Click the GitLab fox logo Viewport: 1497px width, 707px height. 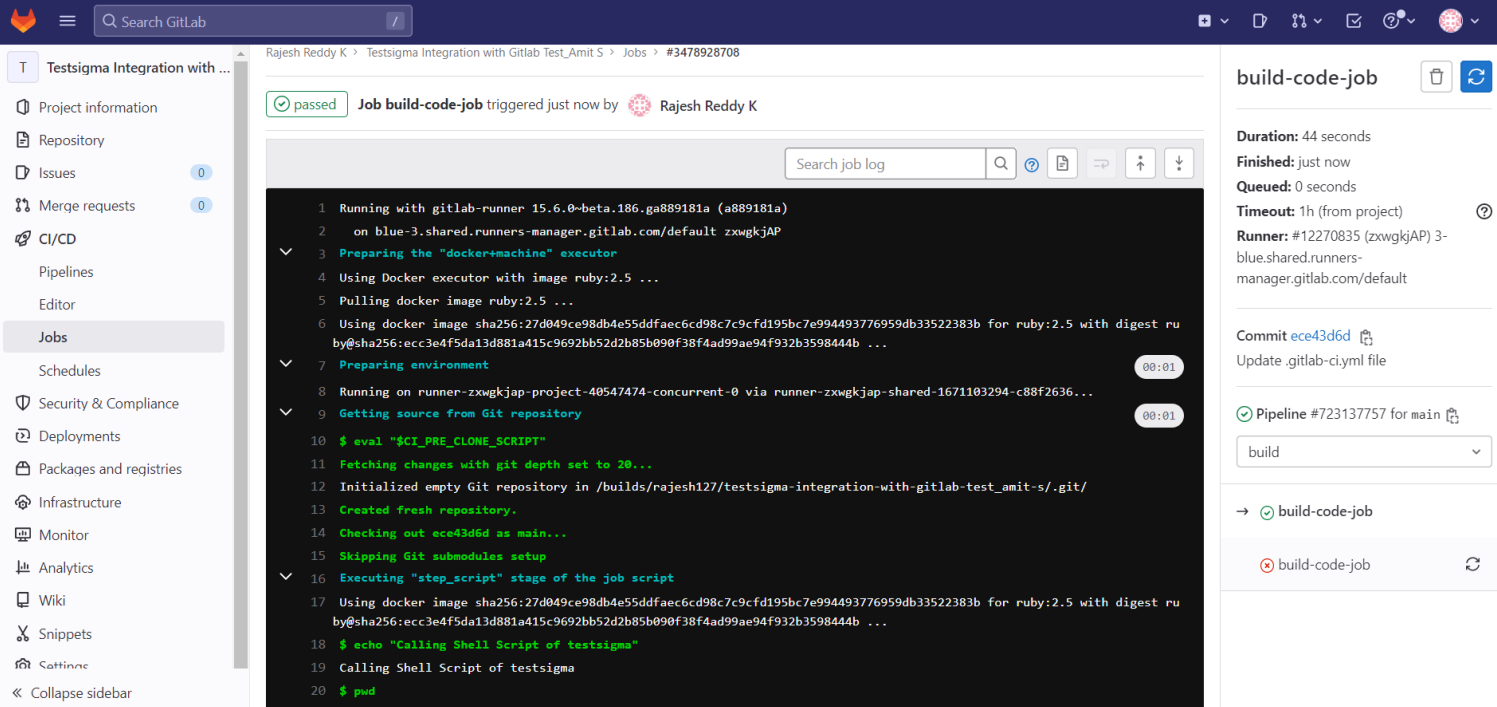[x=23, y=20]
